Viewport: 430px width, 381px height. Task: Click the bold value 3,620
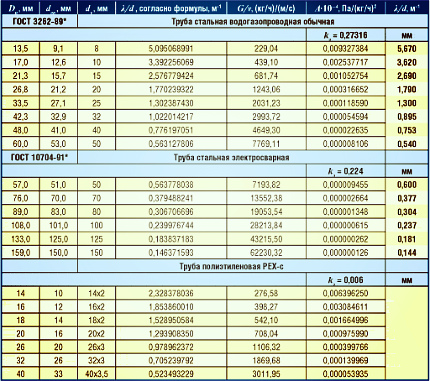click(407, 62)
